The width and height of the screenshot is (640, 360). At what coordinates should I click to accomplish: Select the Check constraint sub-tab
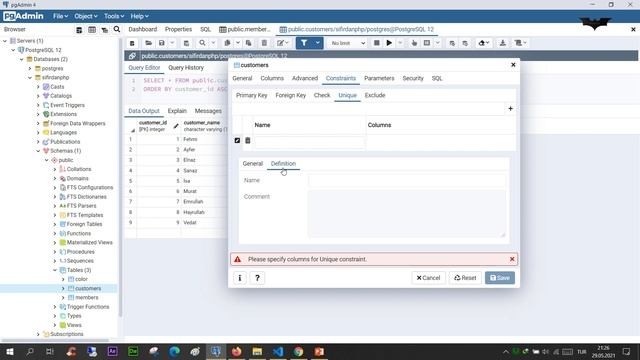click(322, 95)
